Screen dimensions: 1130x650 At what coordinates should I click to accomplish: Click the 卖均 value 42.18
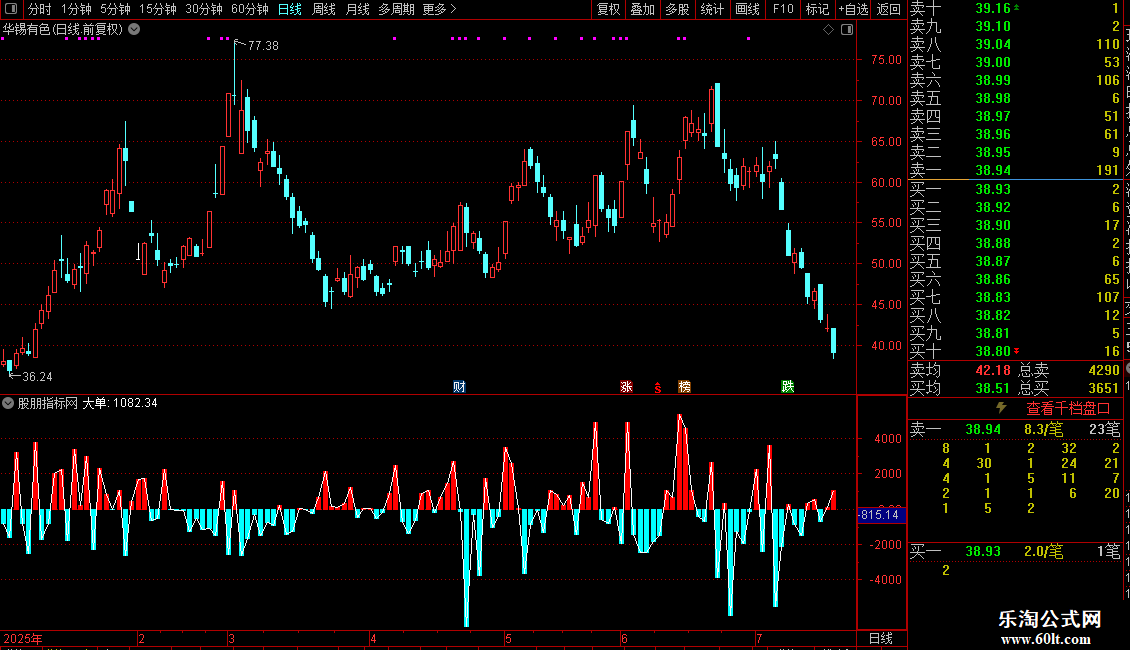(x=993, y=370)
